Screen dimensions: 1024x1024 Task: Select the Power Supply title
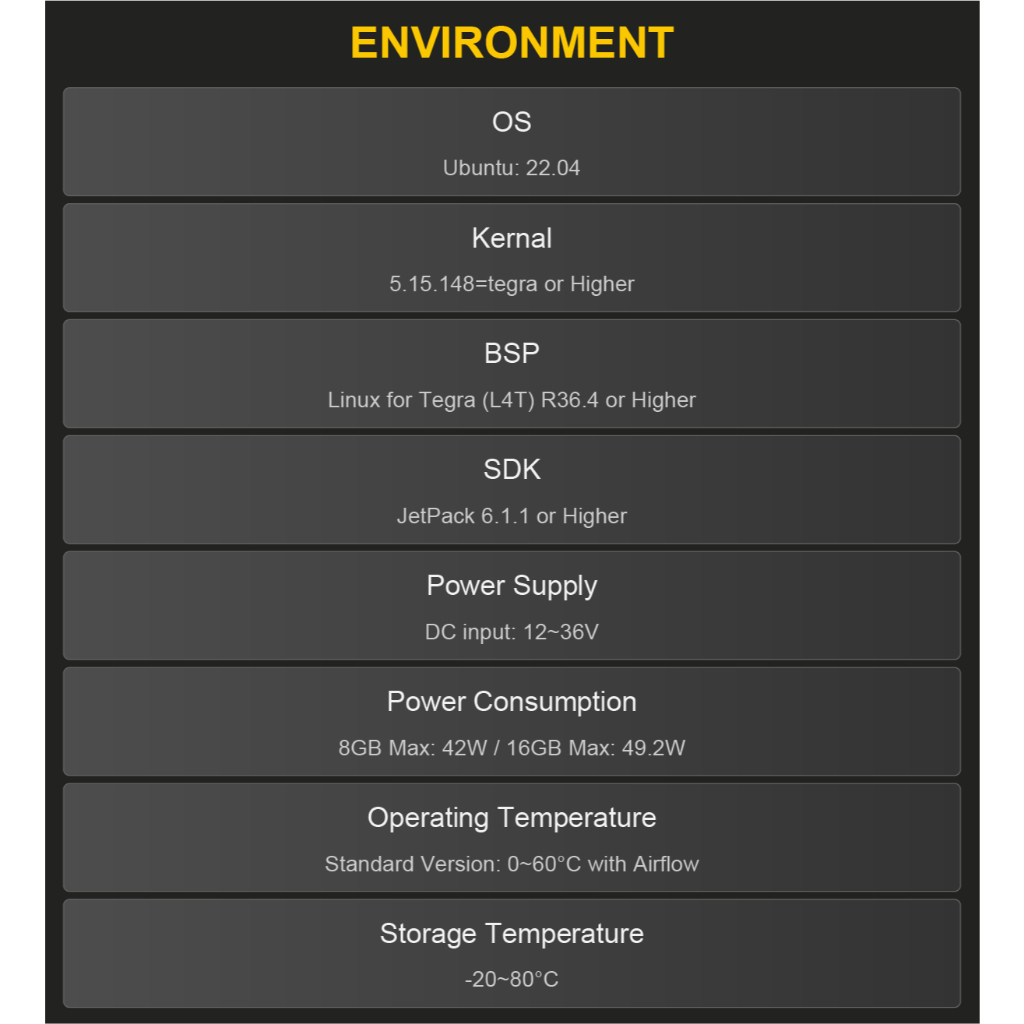[x=512, y=586]
